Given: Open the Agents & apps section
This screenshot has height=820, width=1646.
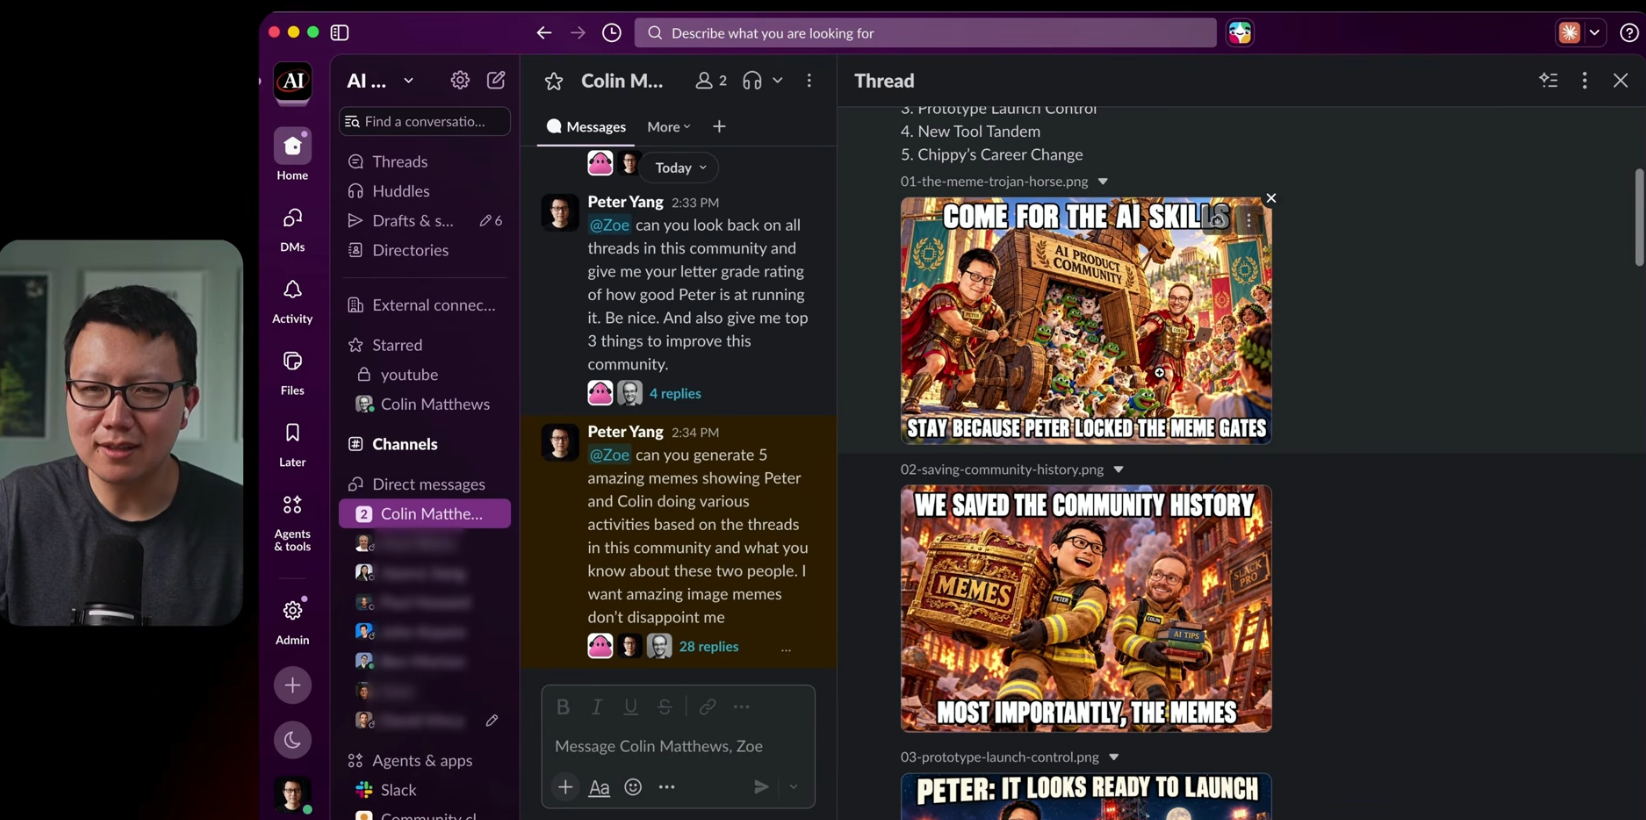Looking at the screenshot, I should pos(422,761).
